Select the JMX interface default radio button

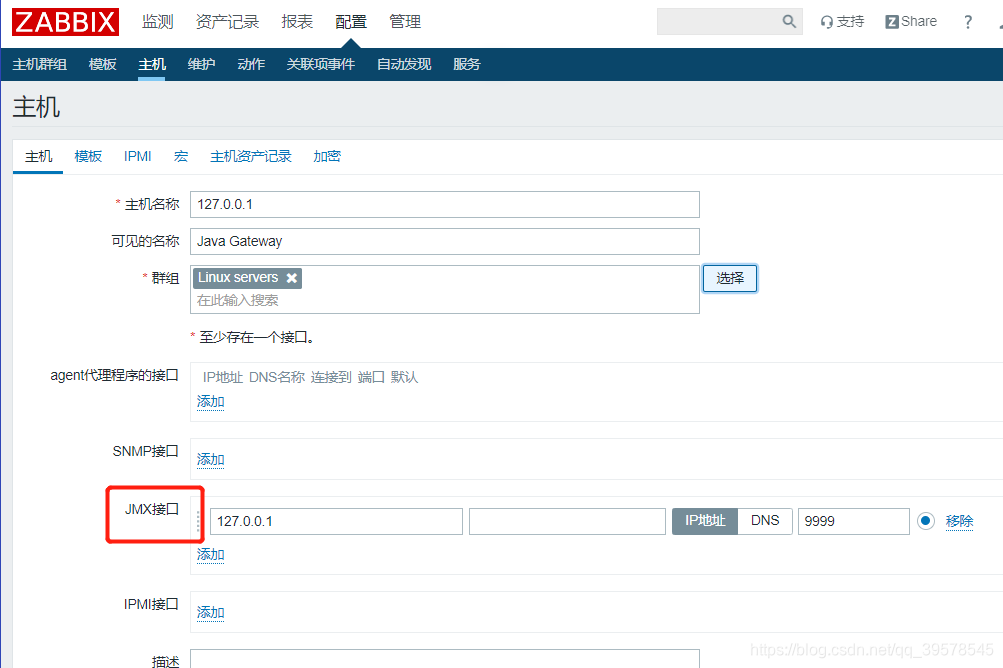[926, 521]
